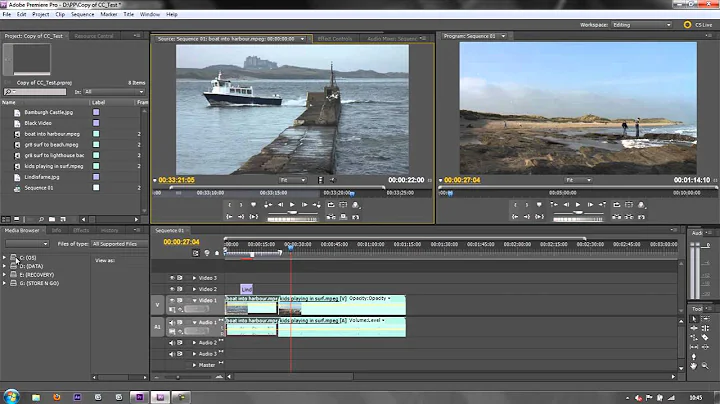This screenshot has height=404, width=720.
Task: Select the Rate Stretch tool
Action: click(694, 337)
